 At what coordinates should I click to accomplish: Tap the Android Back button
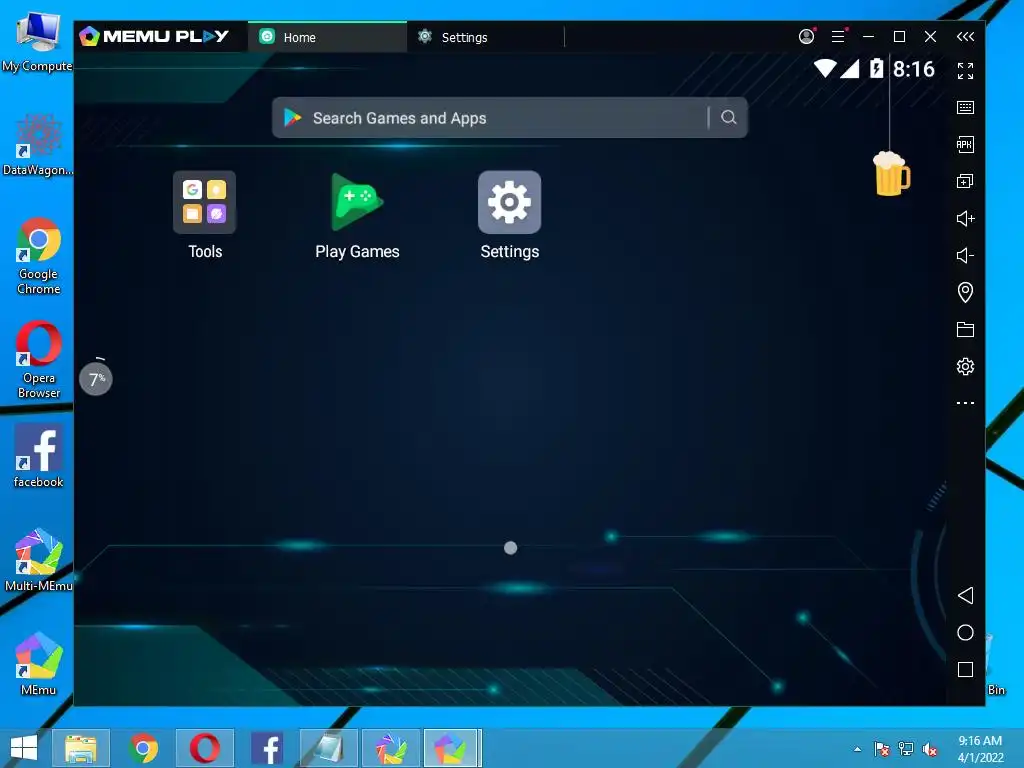(965, 595)
